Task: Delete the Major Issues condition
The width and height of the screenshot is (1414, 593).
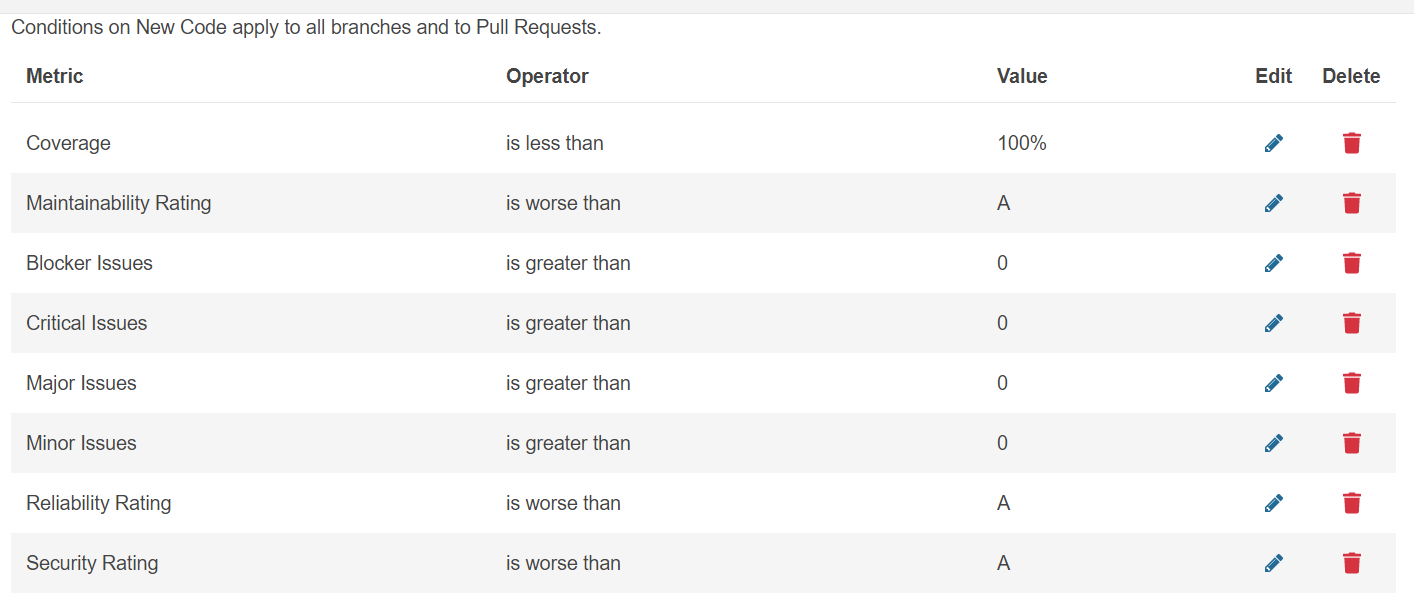Action: pos(1351,383)
